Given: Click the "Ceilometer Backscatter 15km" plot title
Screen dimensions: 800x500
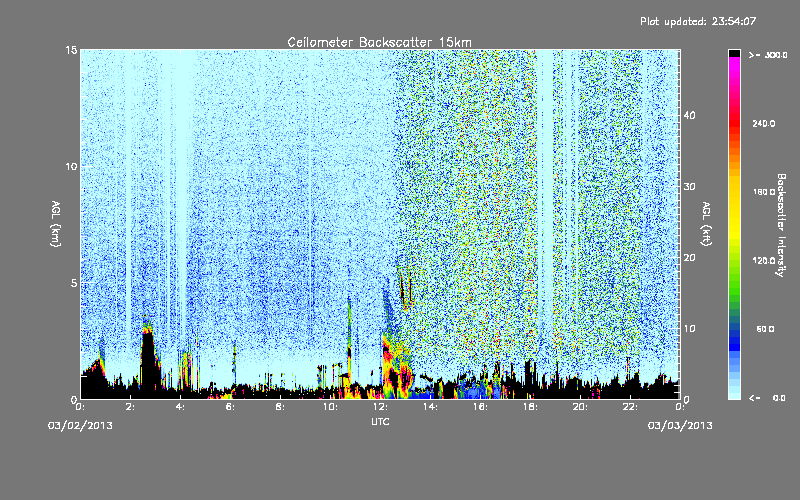Looking at the screenshot, I should (379, 42).
